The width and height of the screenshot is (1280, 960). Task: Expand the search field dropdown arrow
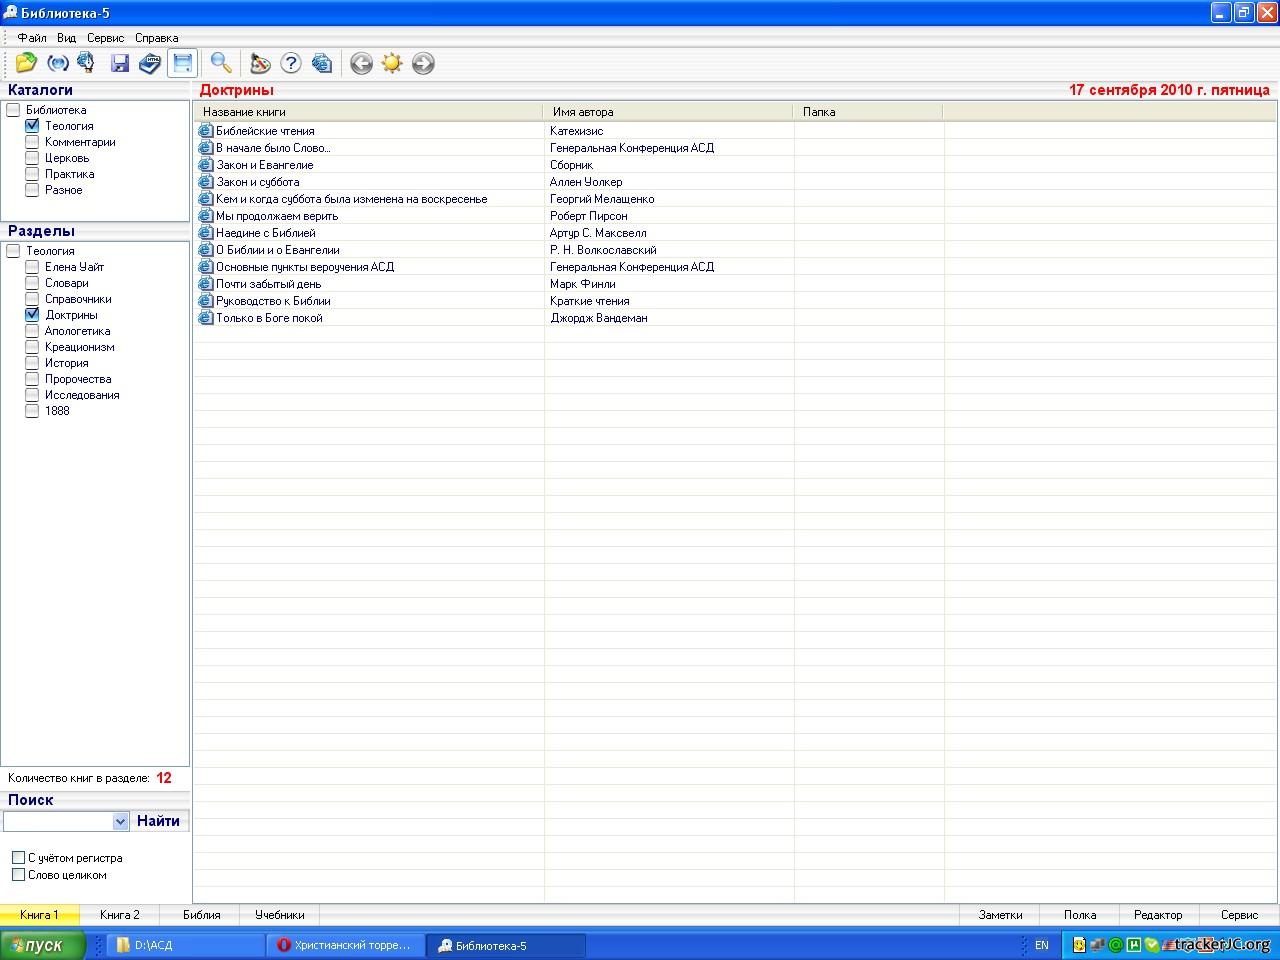(120, 821)
